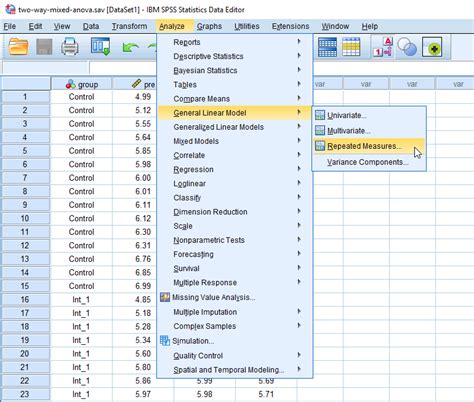Expand the Quality Control submenu arrow
Image resolution: width=474 pixels, height=402 pixels.
(x=299, y=355)
